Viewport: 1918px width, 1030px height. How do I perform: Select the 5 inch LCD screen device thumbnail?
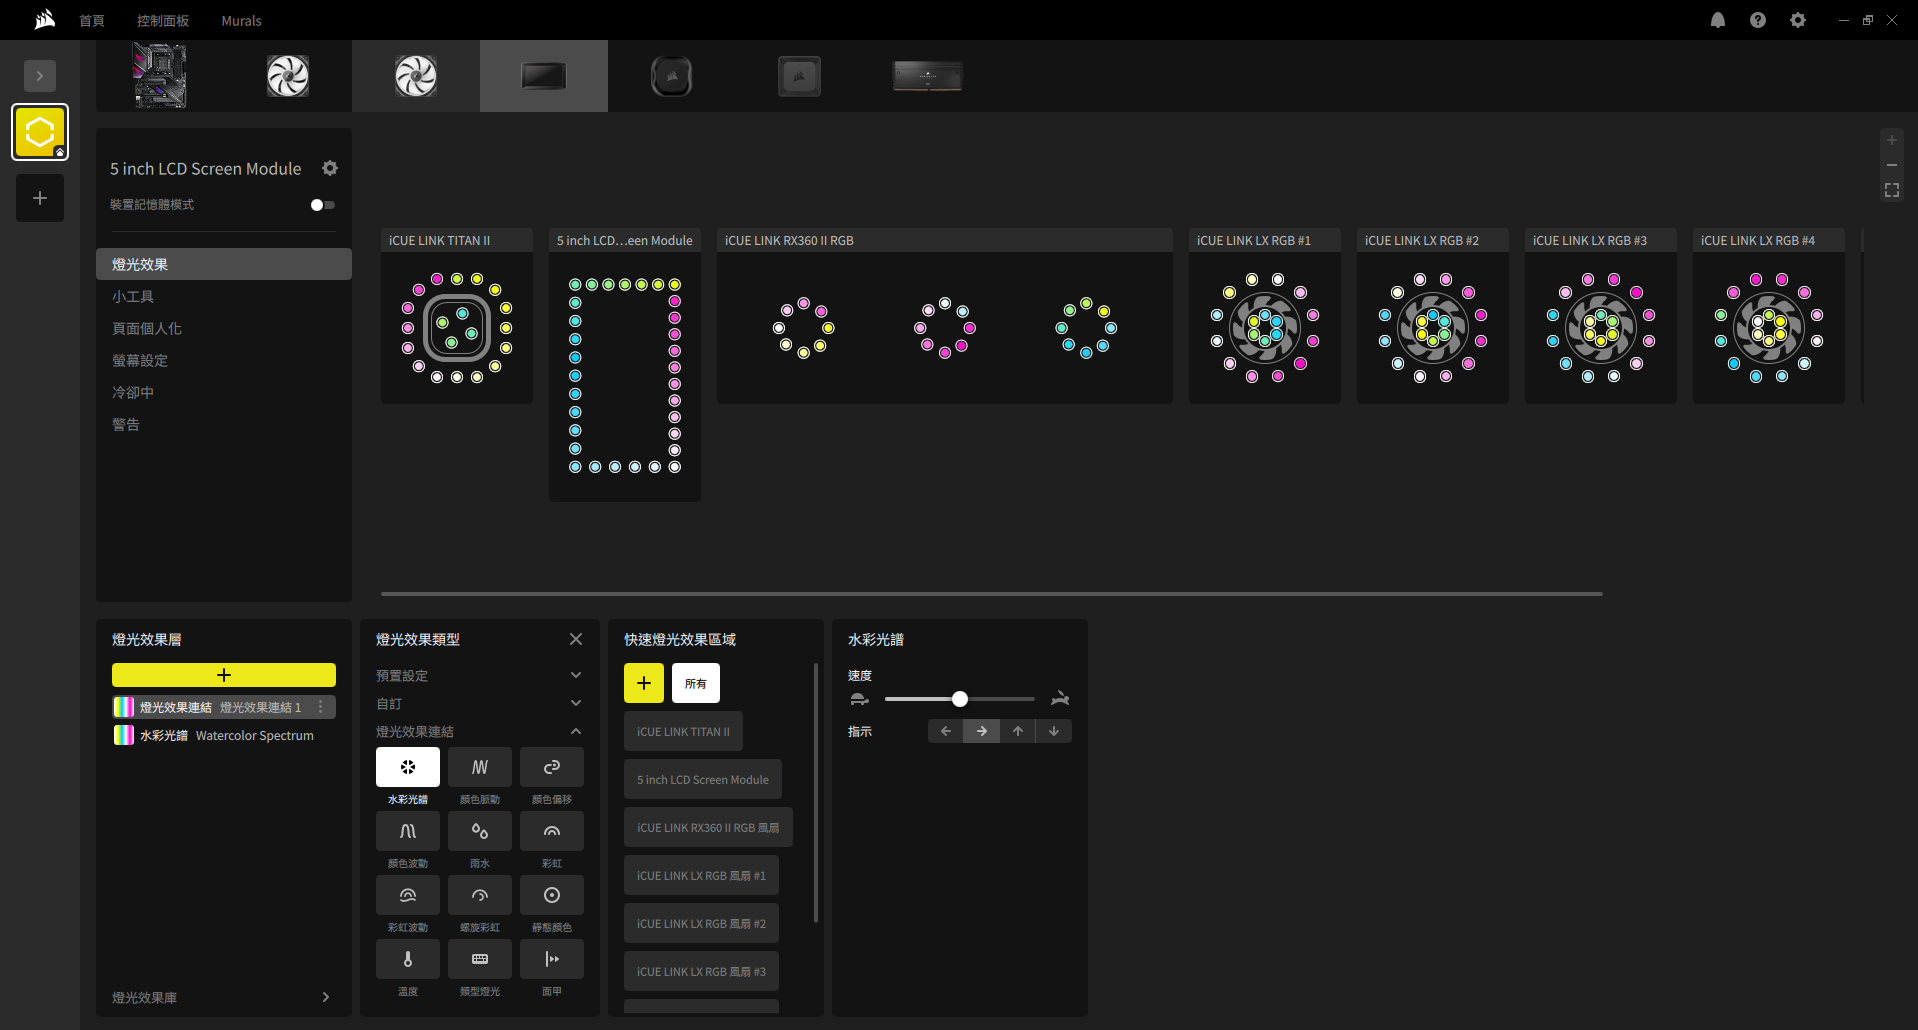(x=544, y=76)
